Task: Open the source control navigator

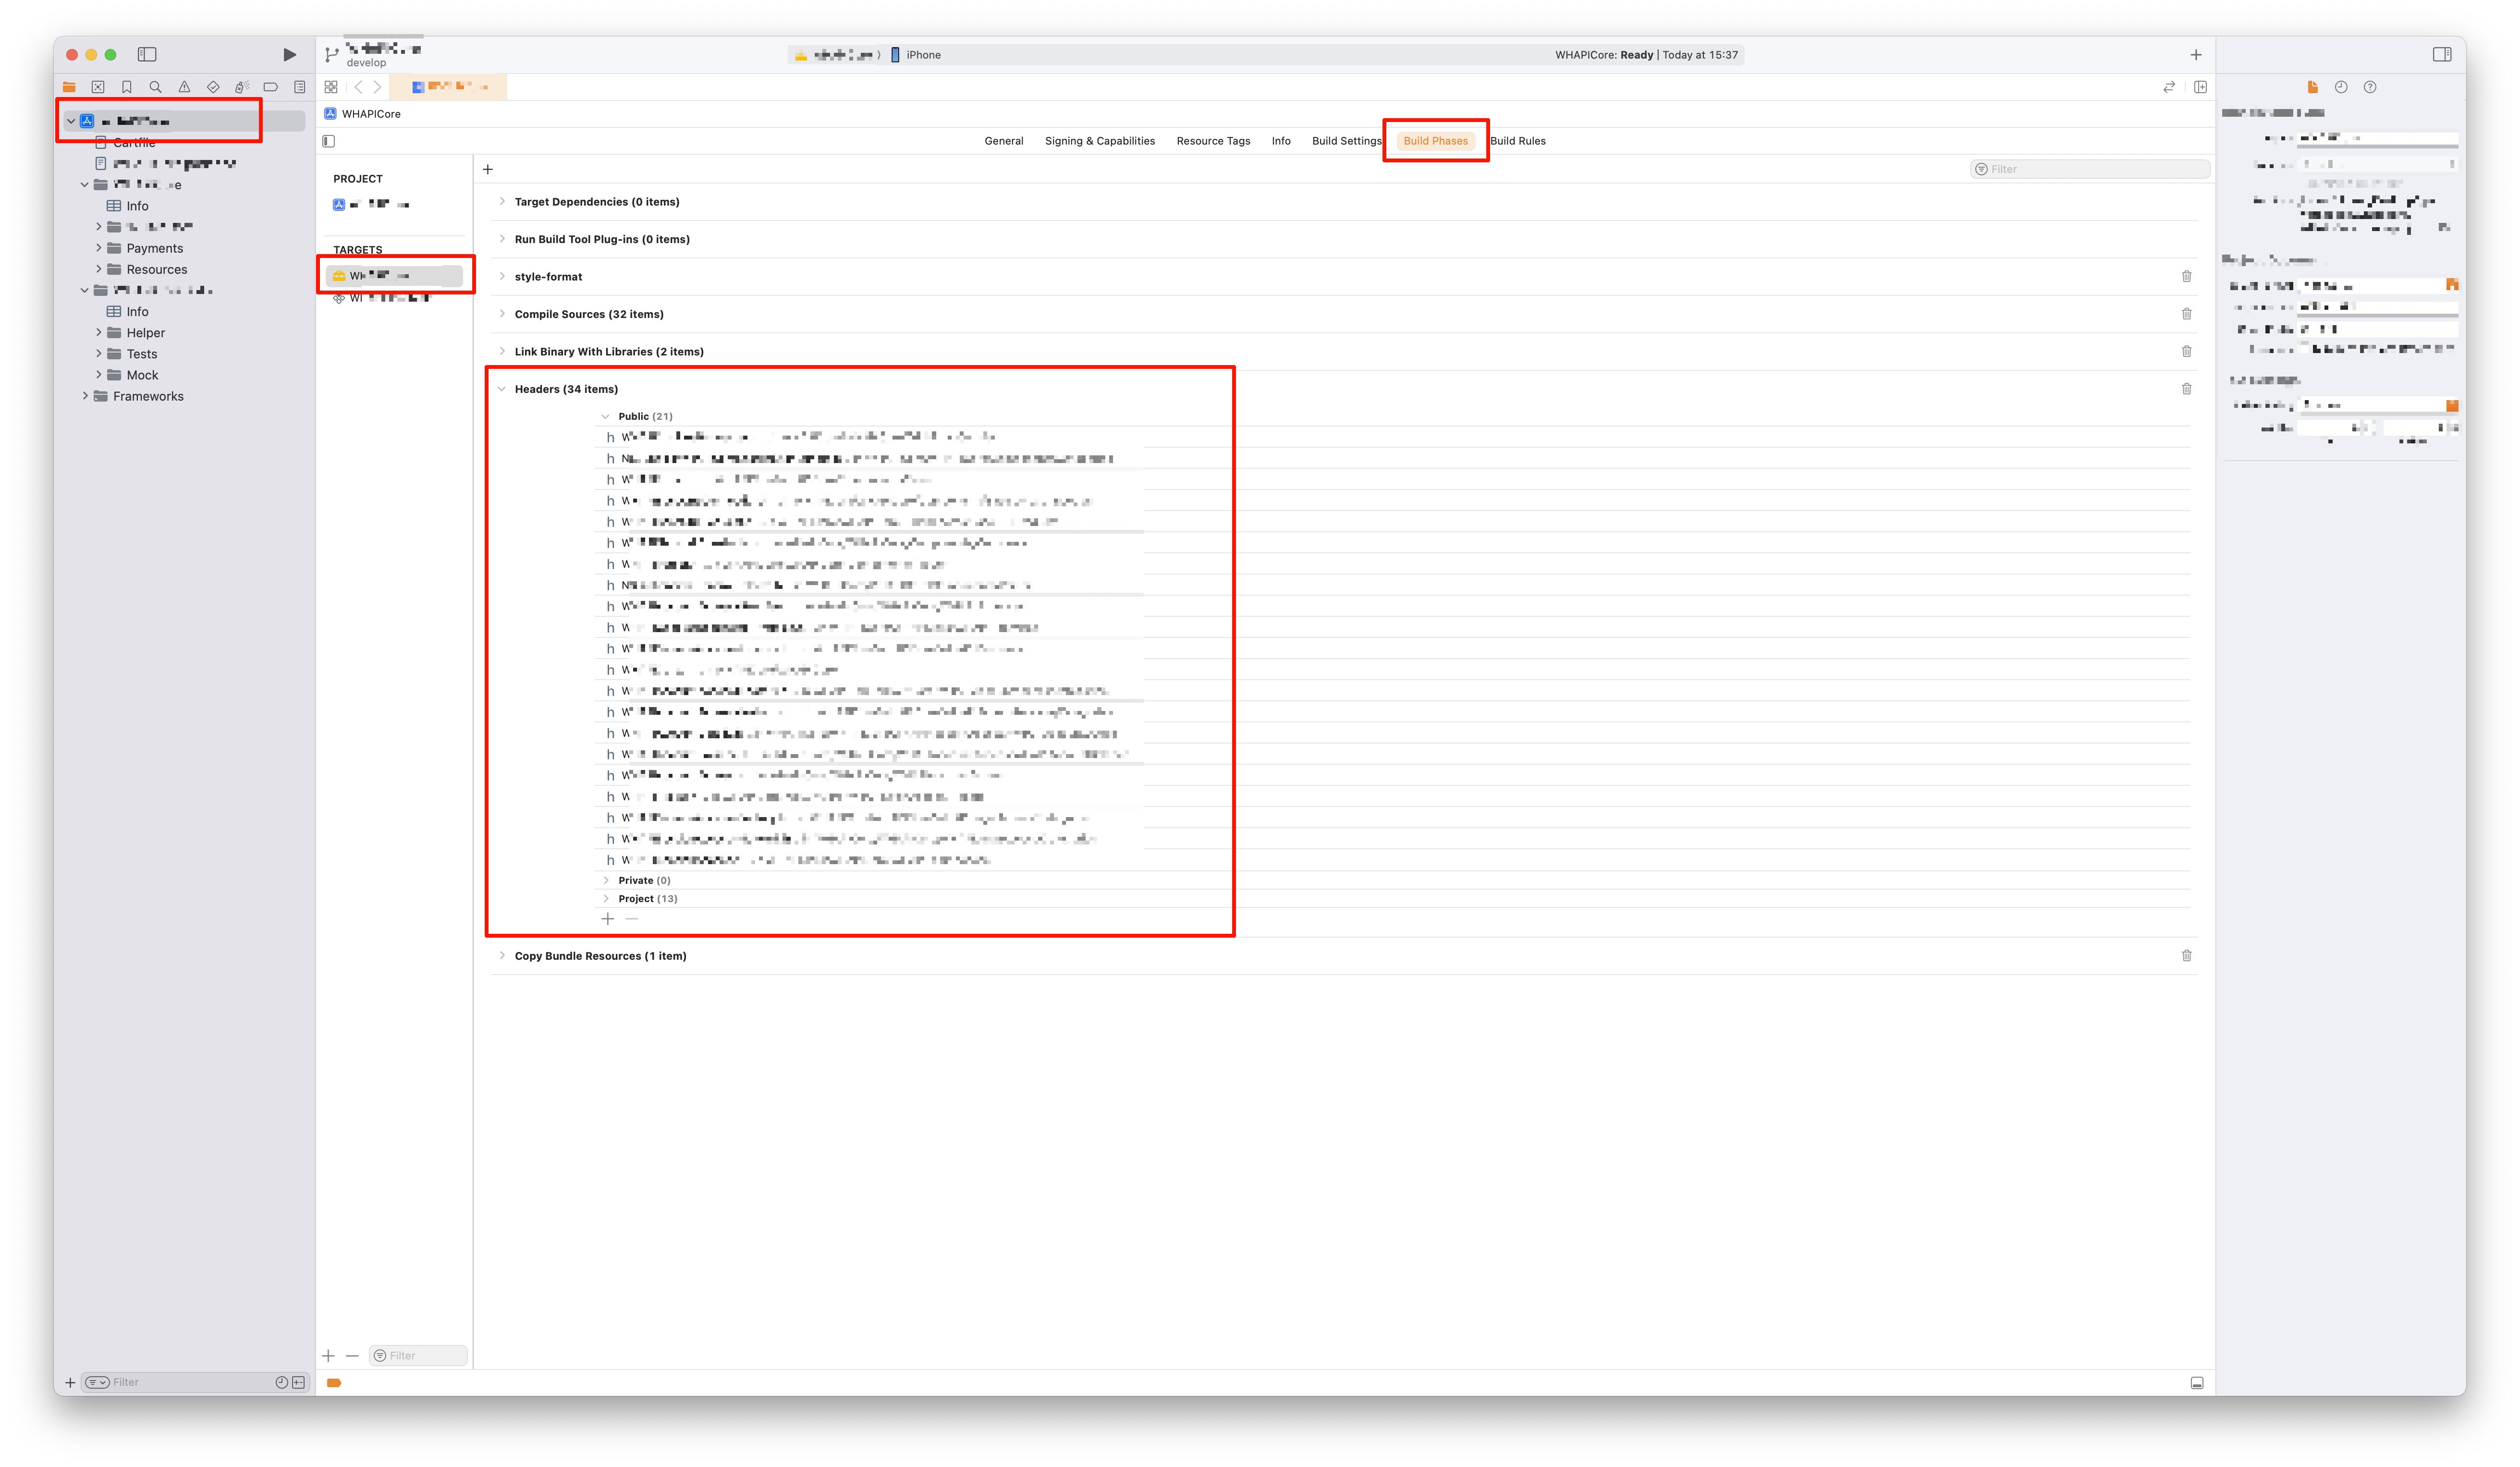Action: pyautogui.click(x=98, y=87)
